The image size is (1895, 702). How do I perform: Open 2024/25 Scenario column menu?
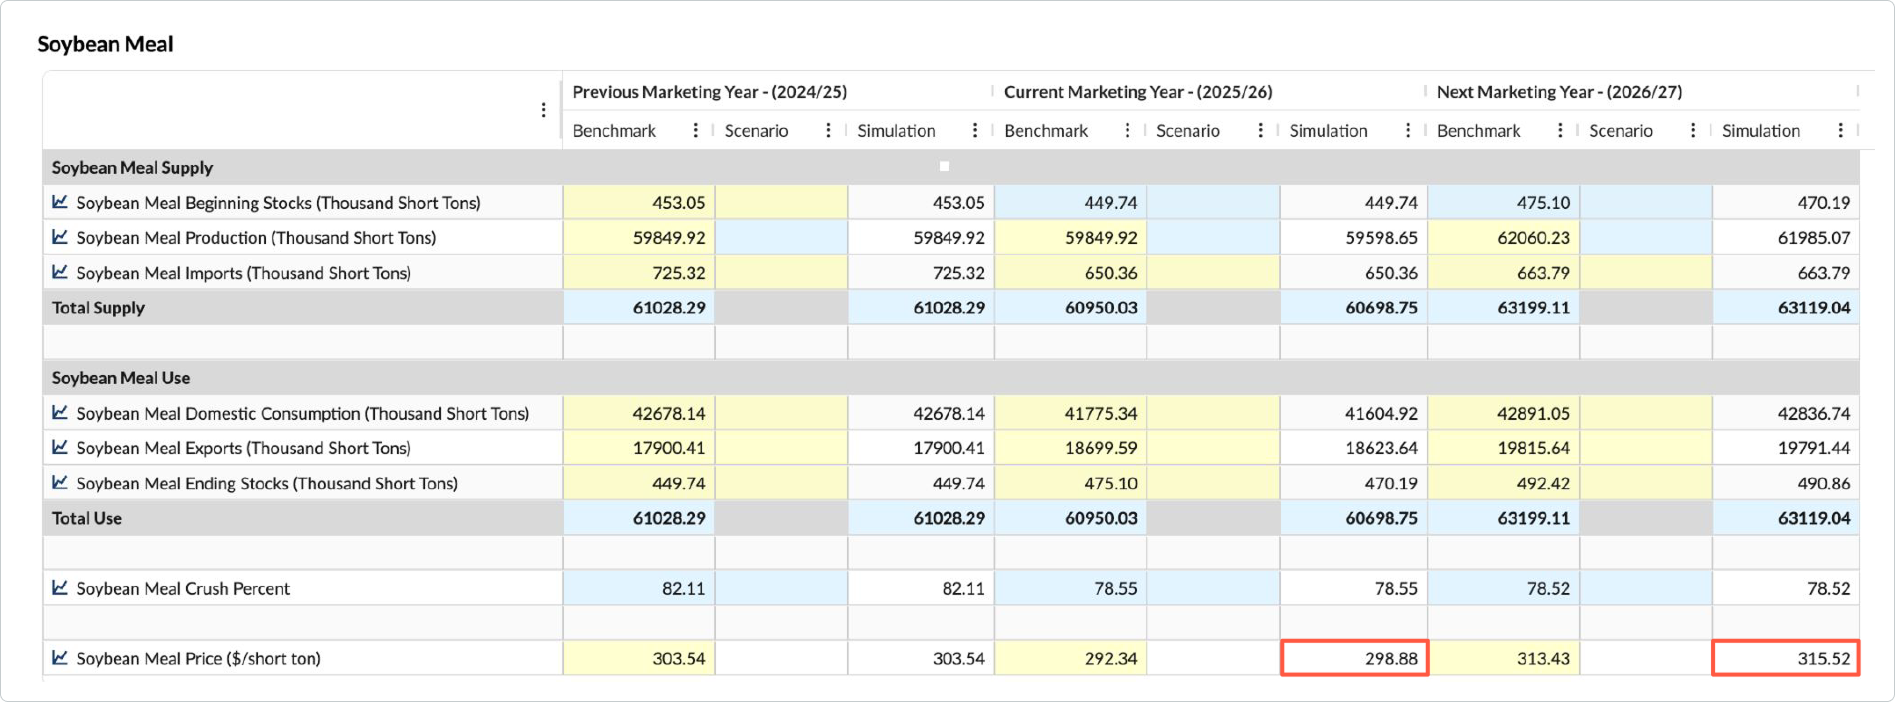pyautogui.click(x=829, y=130)
